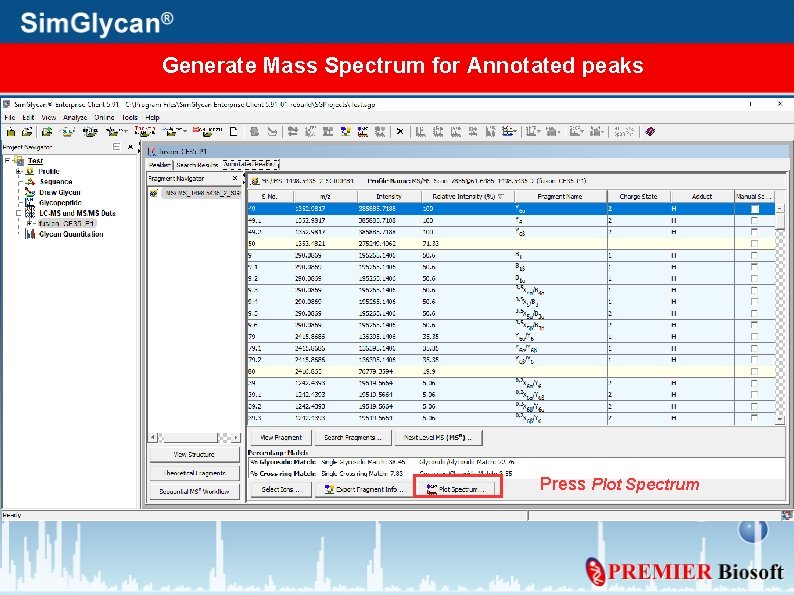Image resolution: width=794 pixels, height=595 pixels.
Task: Collapse the Test root tree node
Action: pos(7,161)
